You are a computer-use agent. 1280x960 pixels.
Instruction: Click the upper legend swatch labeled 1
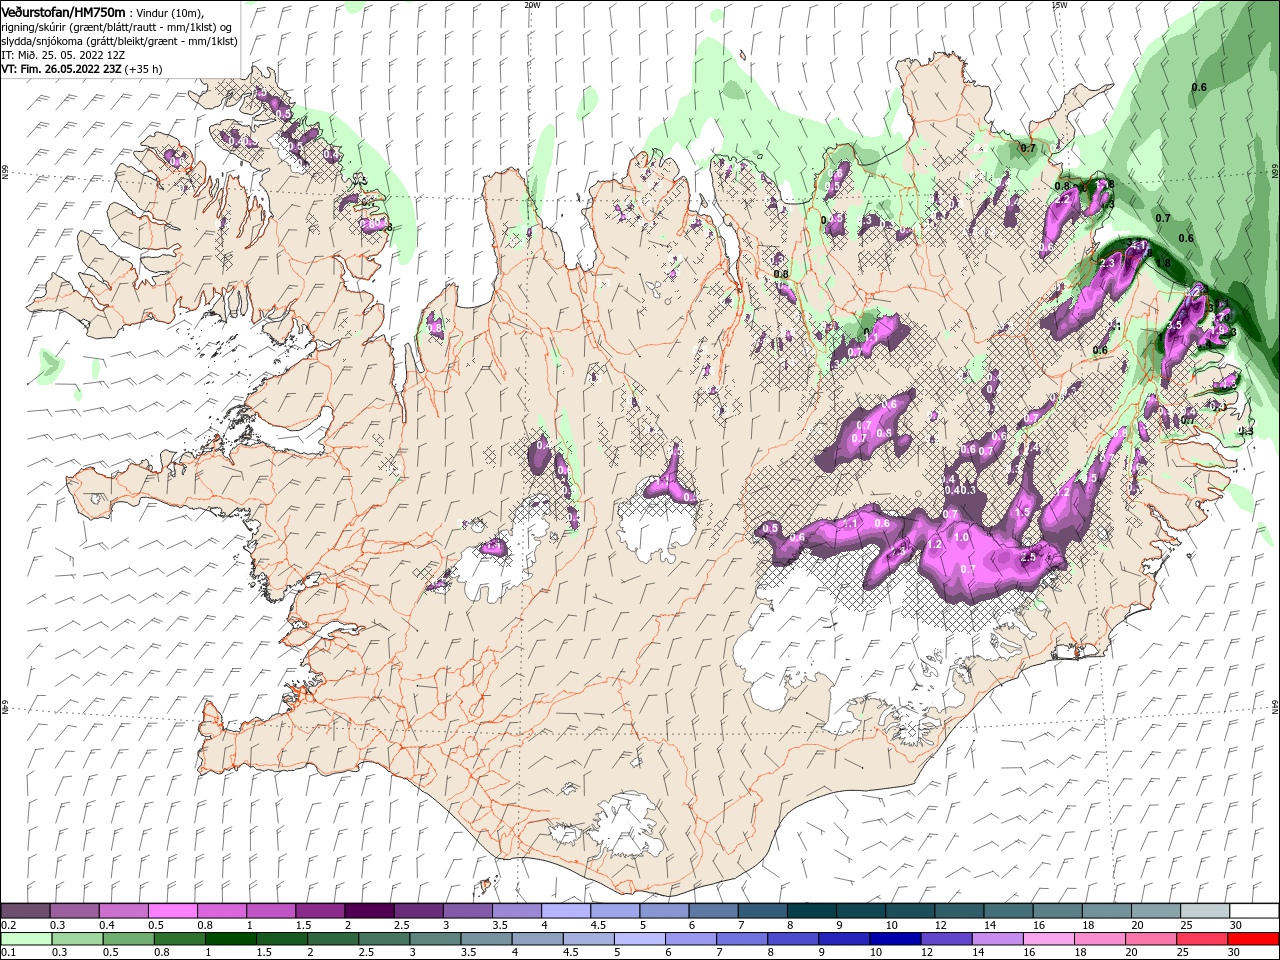coord(270,911)
